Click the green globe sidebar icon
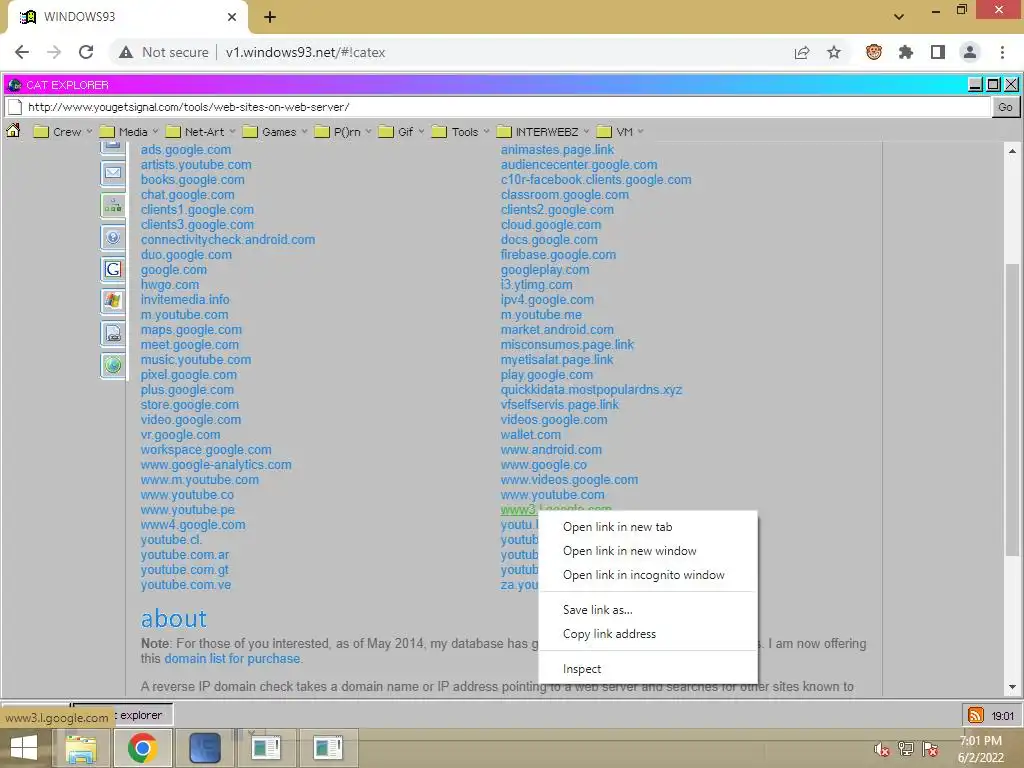This screenshot has width=1024, height=768. [113, 364]
